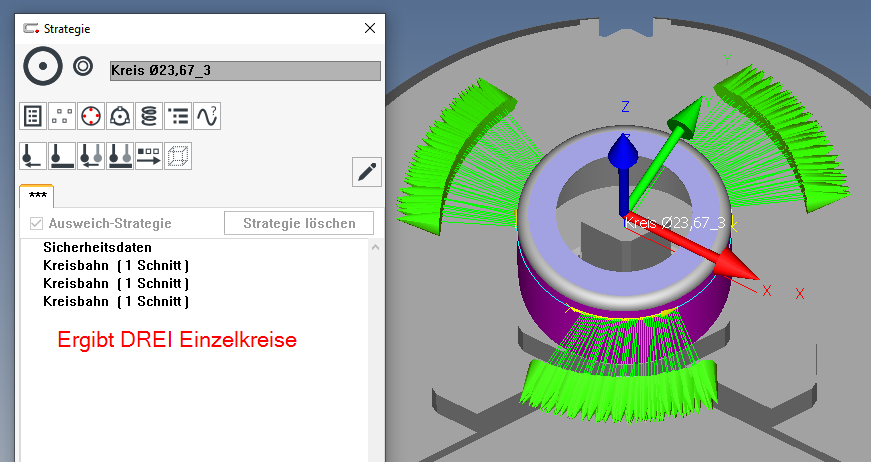This screenshot has width=871, height=462.
Task: Click the squares sequence arrow icon
Action: point(149,156)
